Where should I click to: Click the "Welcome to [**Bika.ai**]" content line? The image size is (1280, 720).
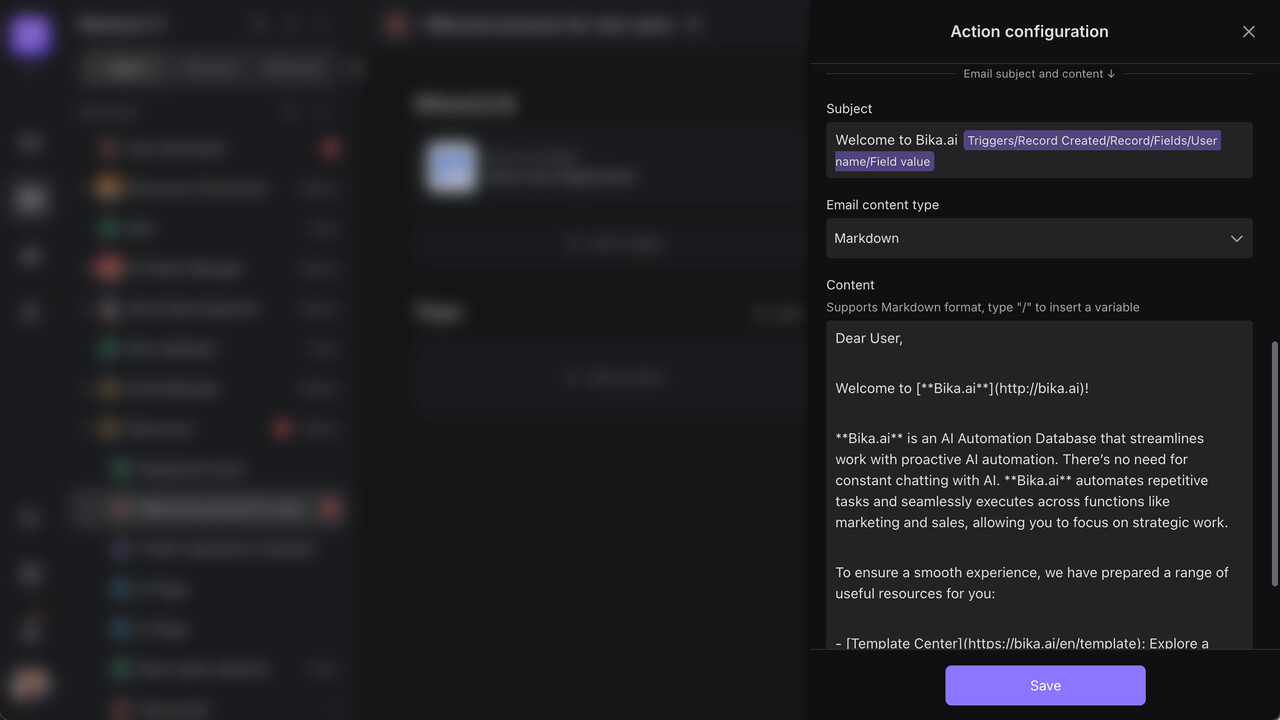pos(962,389)
